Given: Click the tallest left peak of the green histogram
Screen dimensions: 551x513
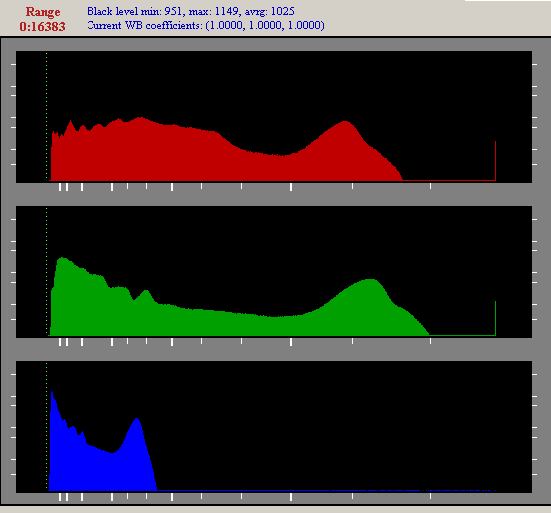Looking at the screenshot, I should (63, 259).
